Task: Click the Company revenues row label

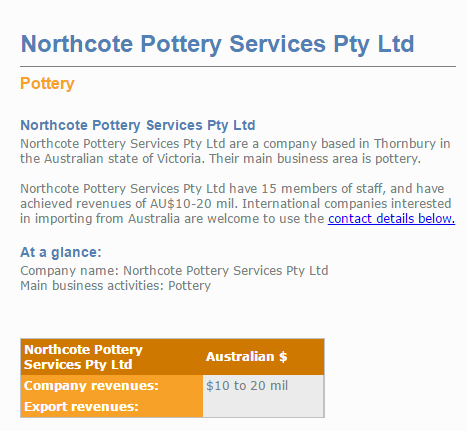Action: pos(91,386)
